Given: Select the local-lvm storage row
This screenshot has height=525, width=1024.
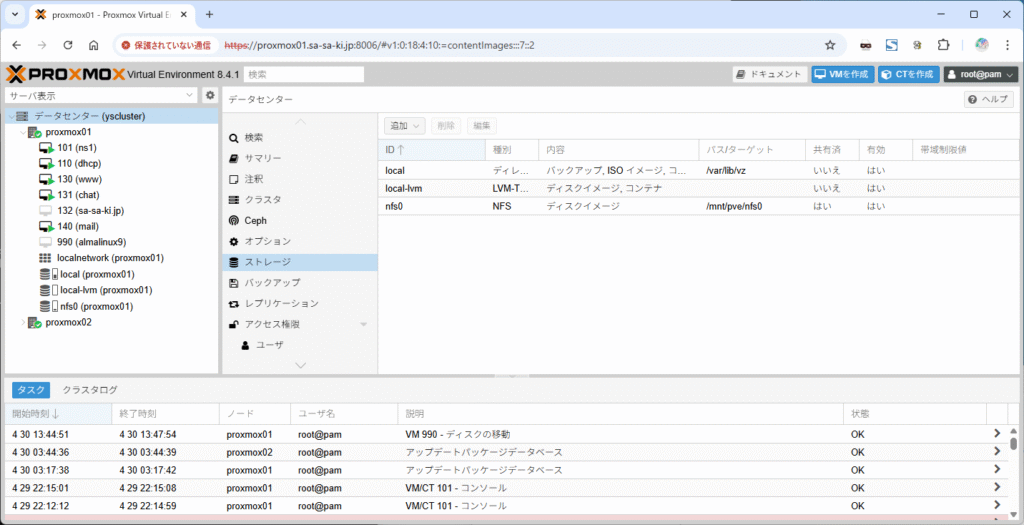Looking at the screenshot, I should (x=699, y=188).
